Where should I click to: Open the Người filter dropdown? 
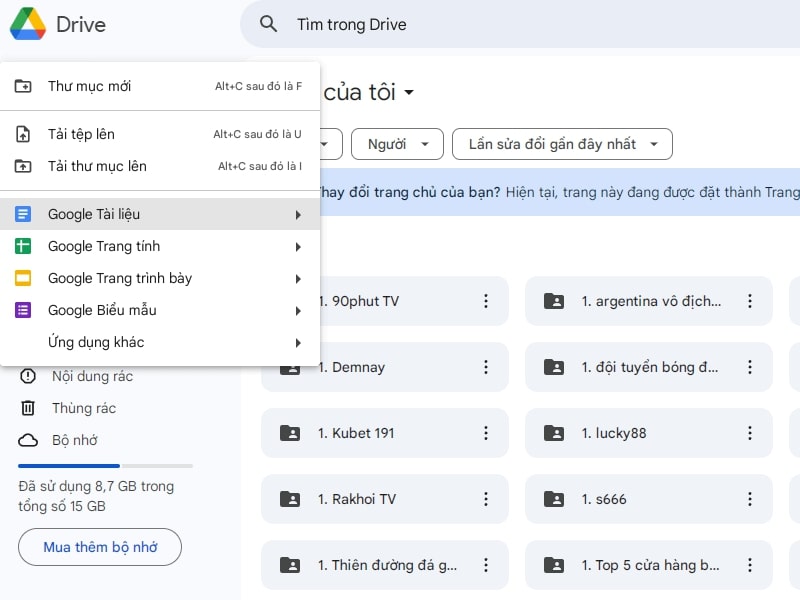397,144
